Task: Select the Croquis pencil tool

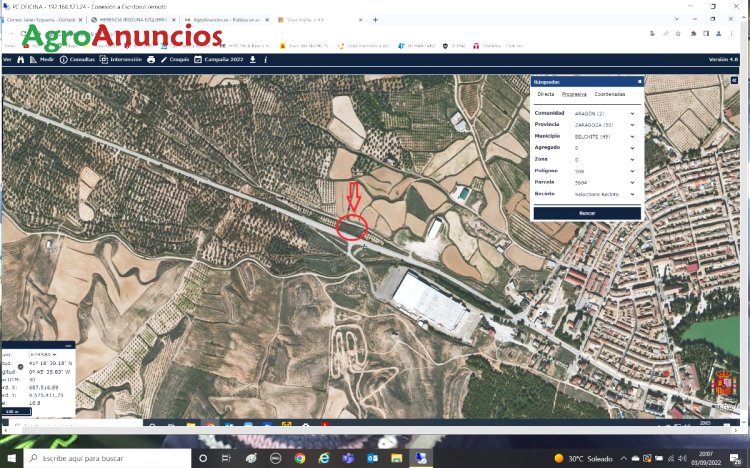Action: [174, 60]
